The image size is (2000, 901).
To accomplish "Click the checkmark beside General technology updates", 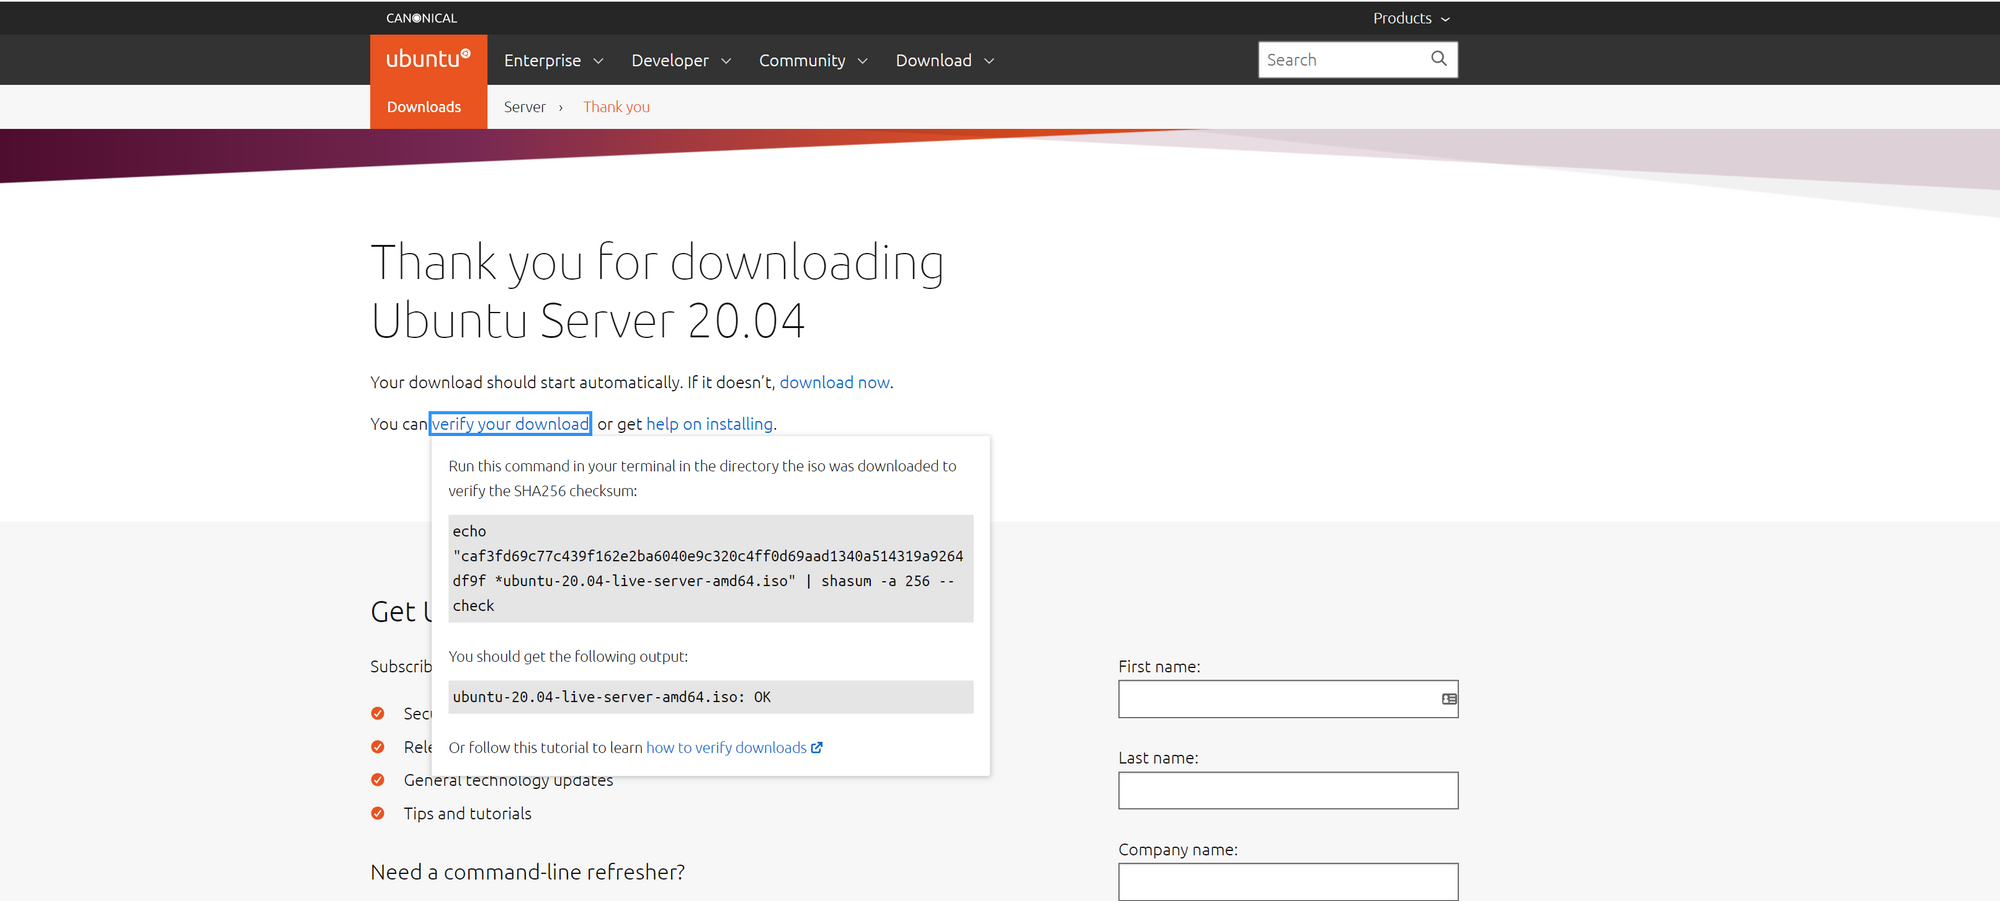I will pyautogui.click(x=378, y=780).
